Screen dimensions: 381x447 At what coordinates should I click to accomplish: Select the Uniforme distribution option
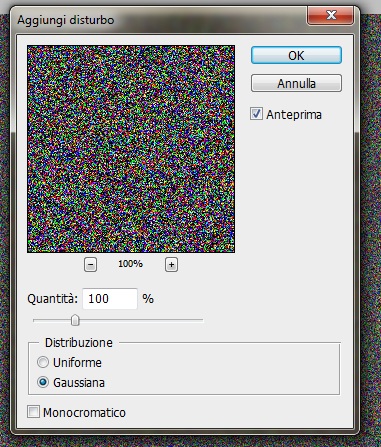click(43, 362)
